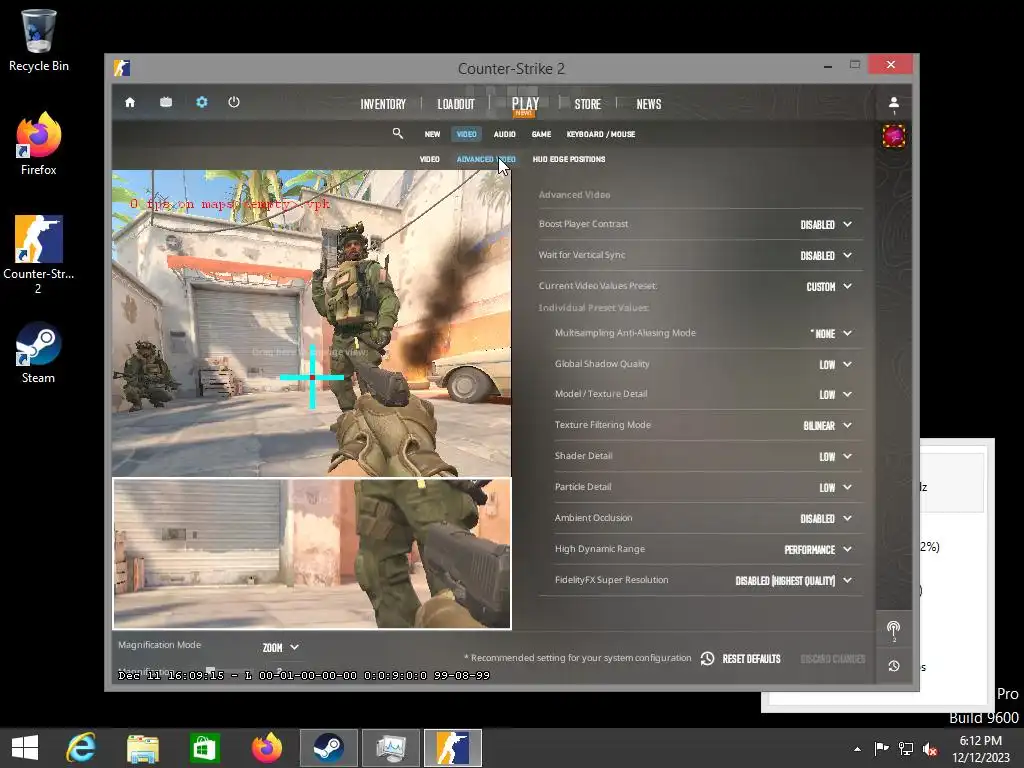Launch Internet Explorer from taskbar
Image resolution: width=1024 pixels, height=768 pixels.
click(81, 748)
